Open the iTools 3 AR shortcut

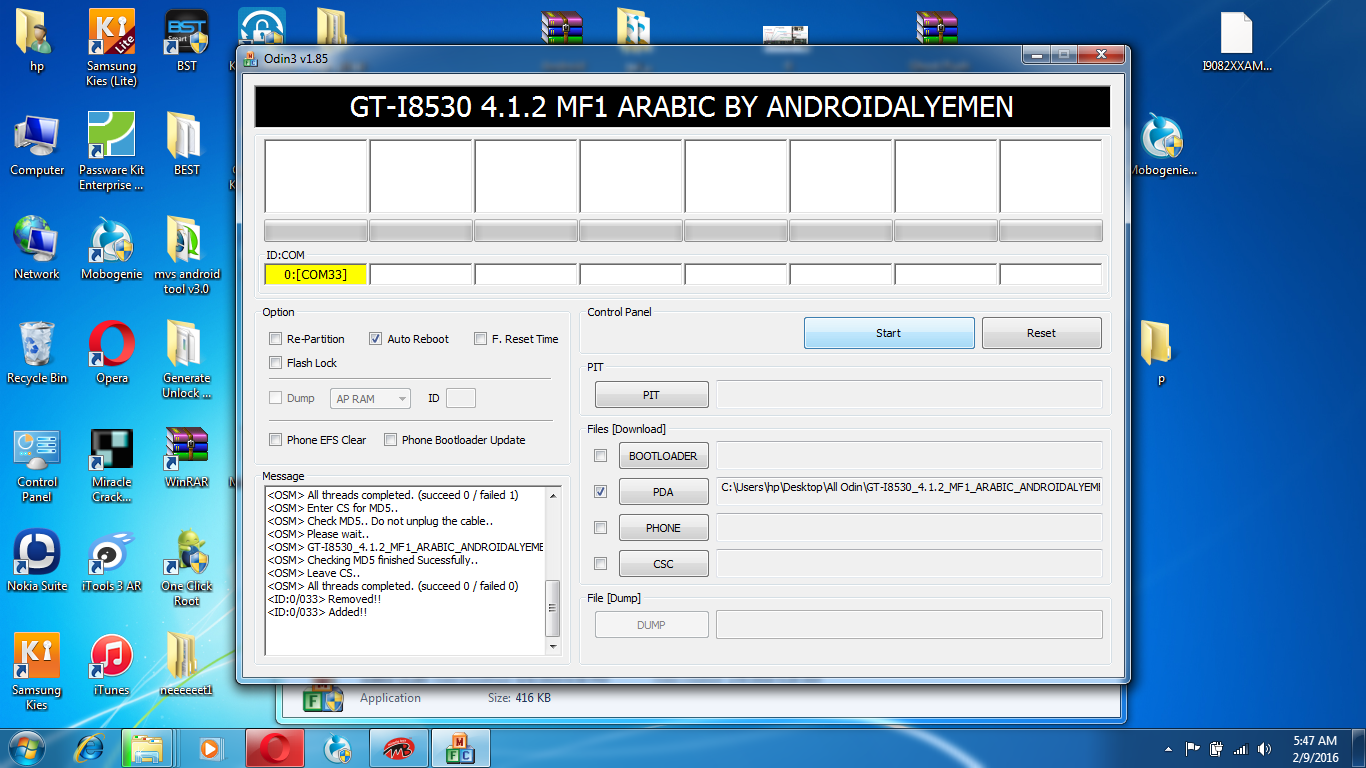(111, 560)
